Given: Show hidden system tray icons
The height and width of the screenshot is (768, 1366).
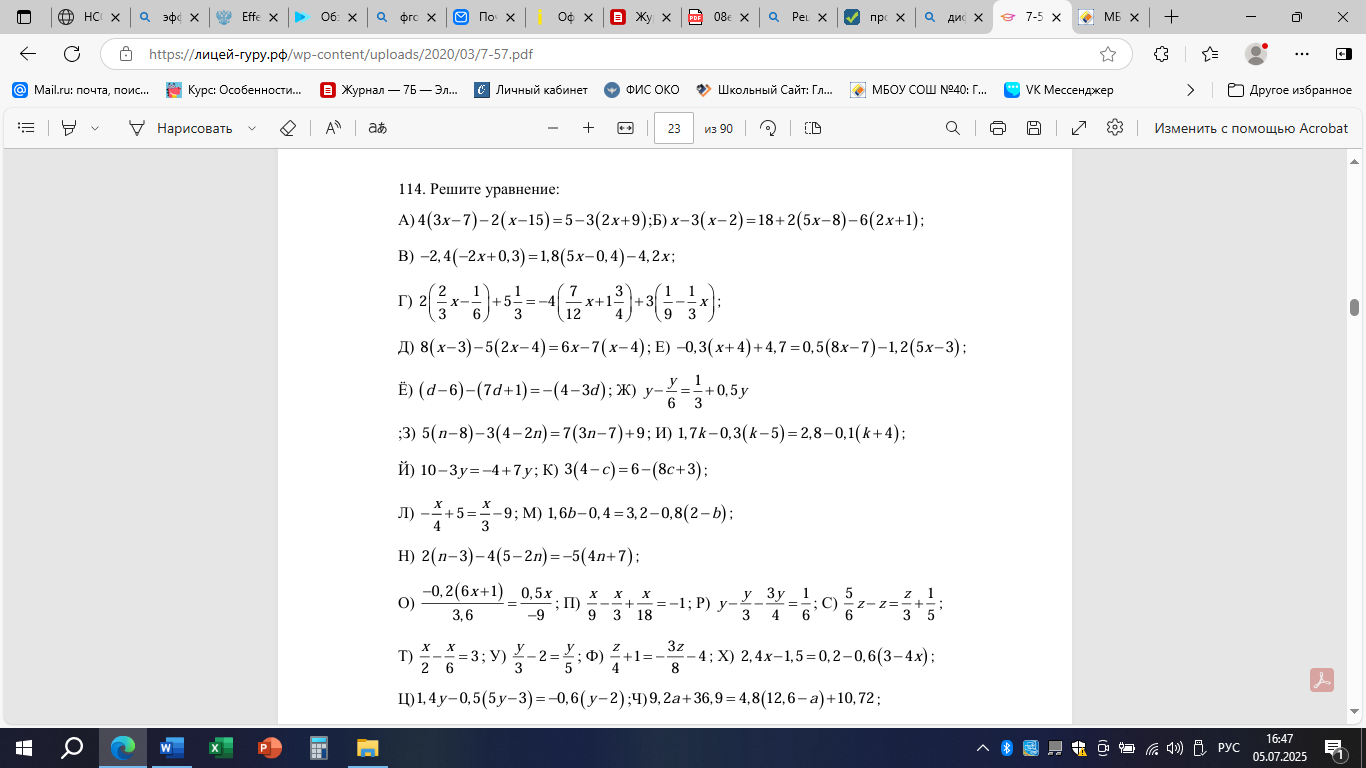Looking at the screenshot, I should (985, 747).
